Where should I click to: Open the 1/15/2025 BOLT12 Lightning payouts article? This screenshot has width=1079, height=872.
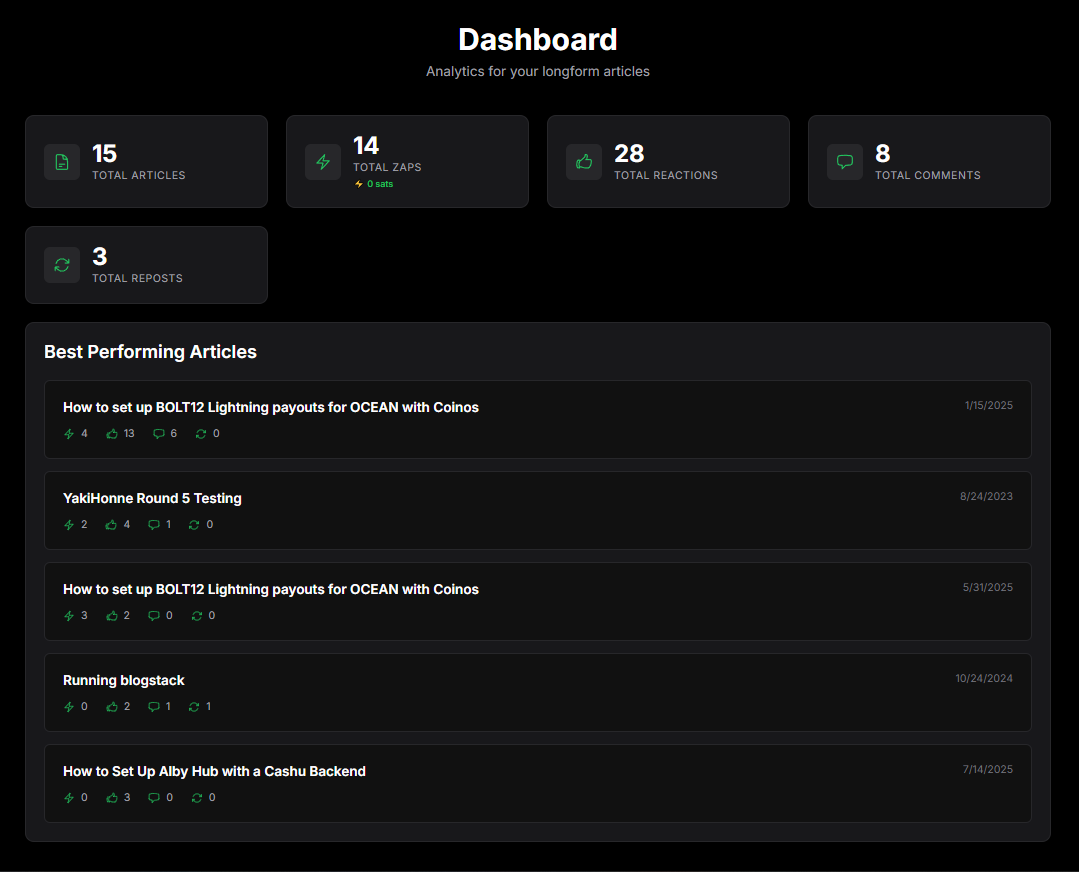click(537, 419)
